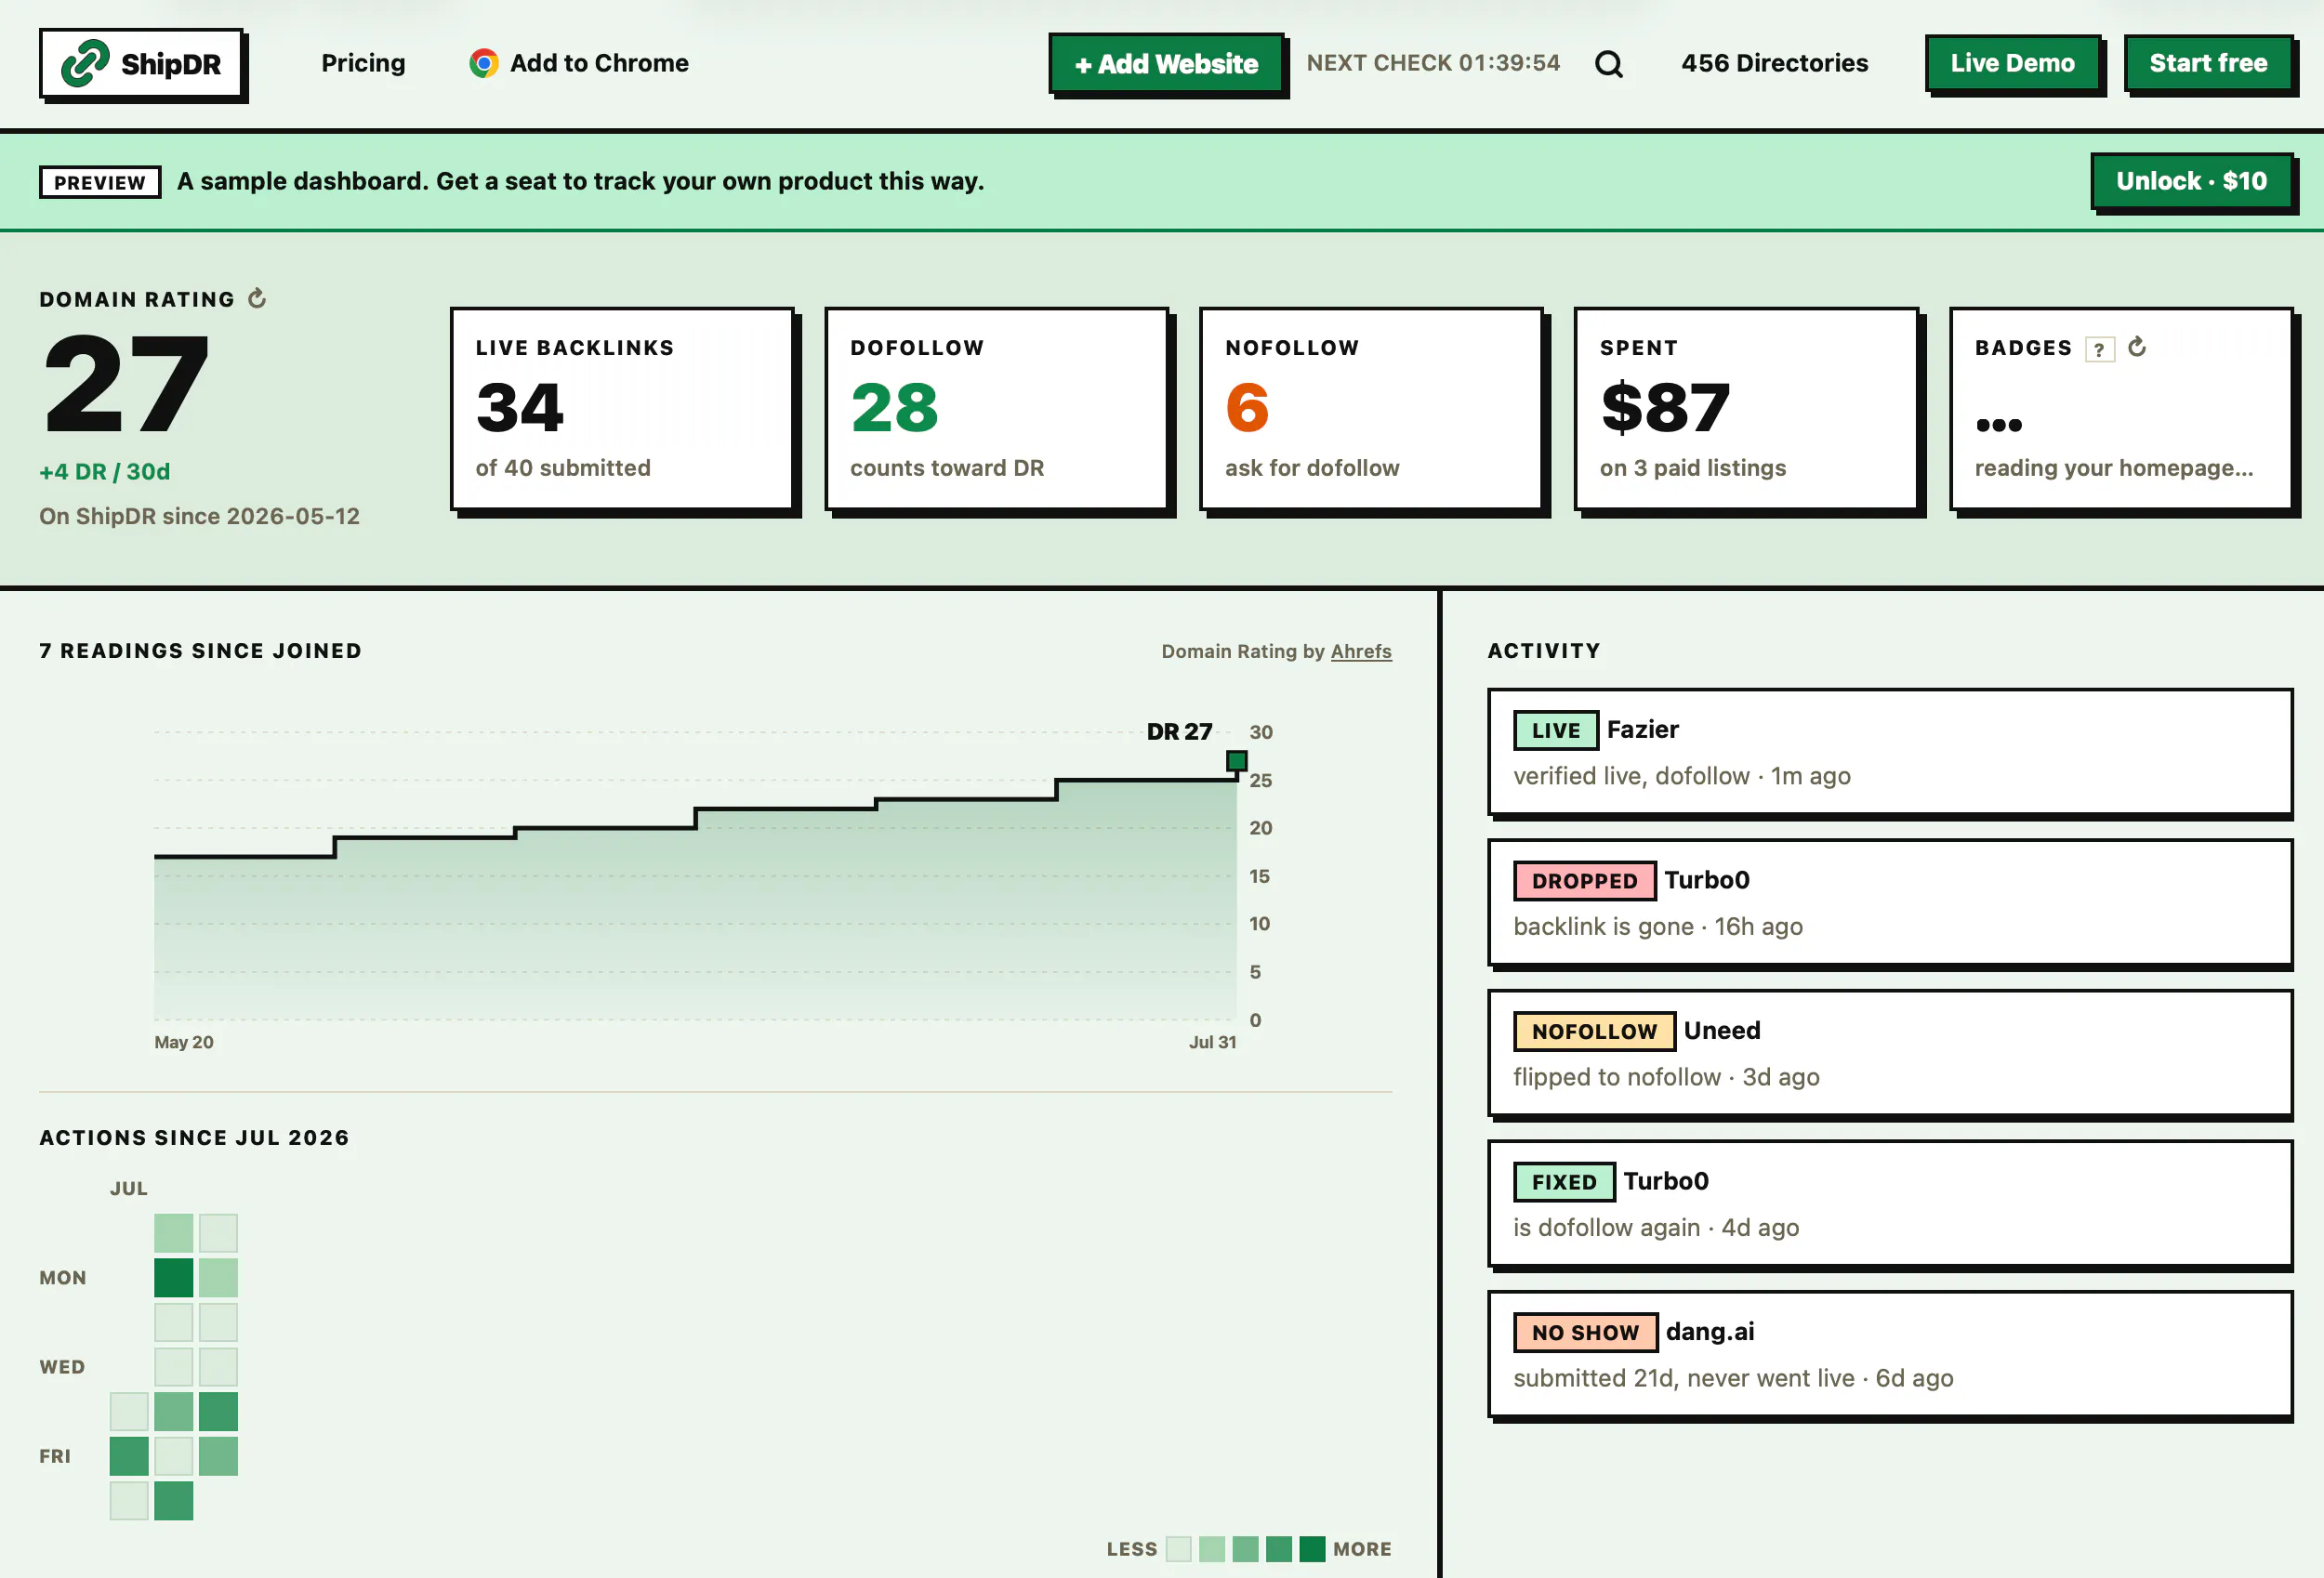Click Start free button
The image size is (2324, 1578).
click(2208, 63)
